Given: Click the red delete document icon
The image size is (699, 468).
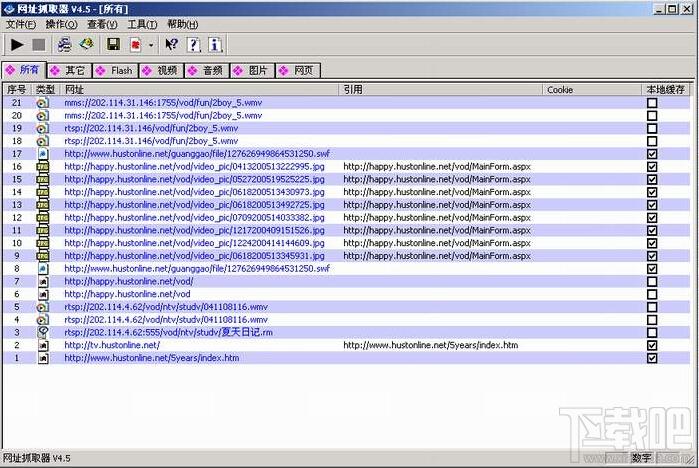Looking at the screenshot, I should point(136,44).
